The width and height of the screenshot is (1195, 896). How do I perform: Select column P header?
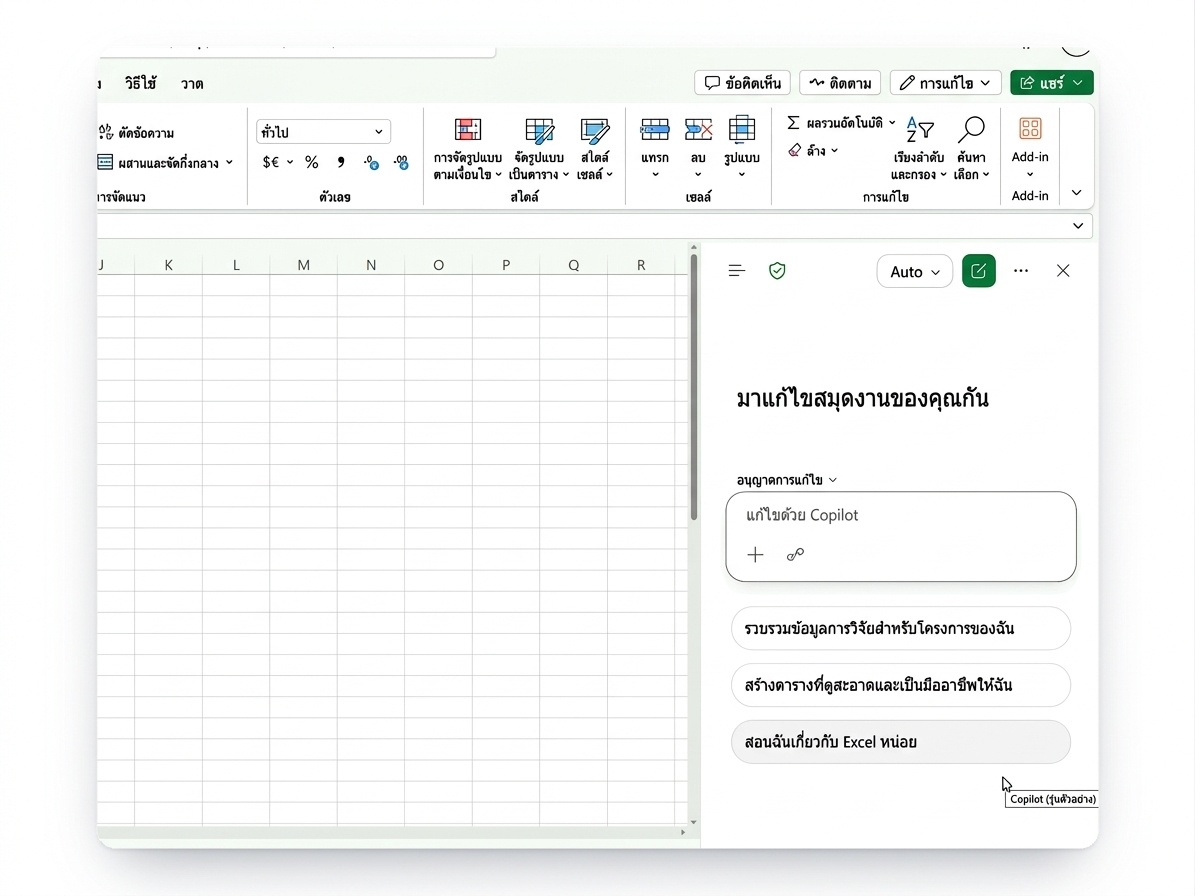[x=506, y=265]
